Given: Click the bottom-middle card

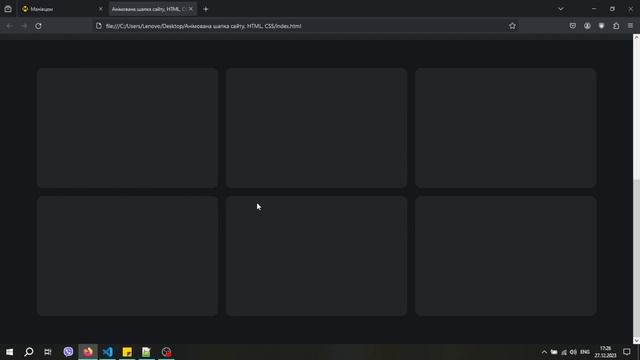Looking at the screenshot, I should pyautogui.click(x=316, y=256).
